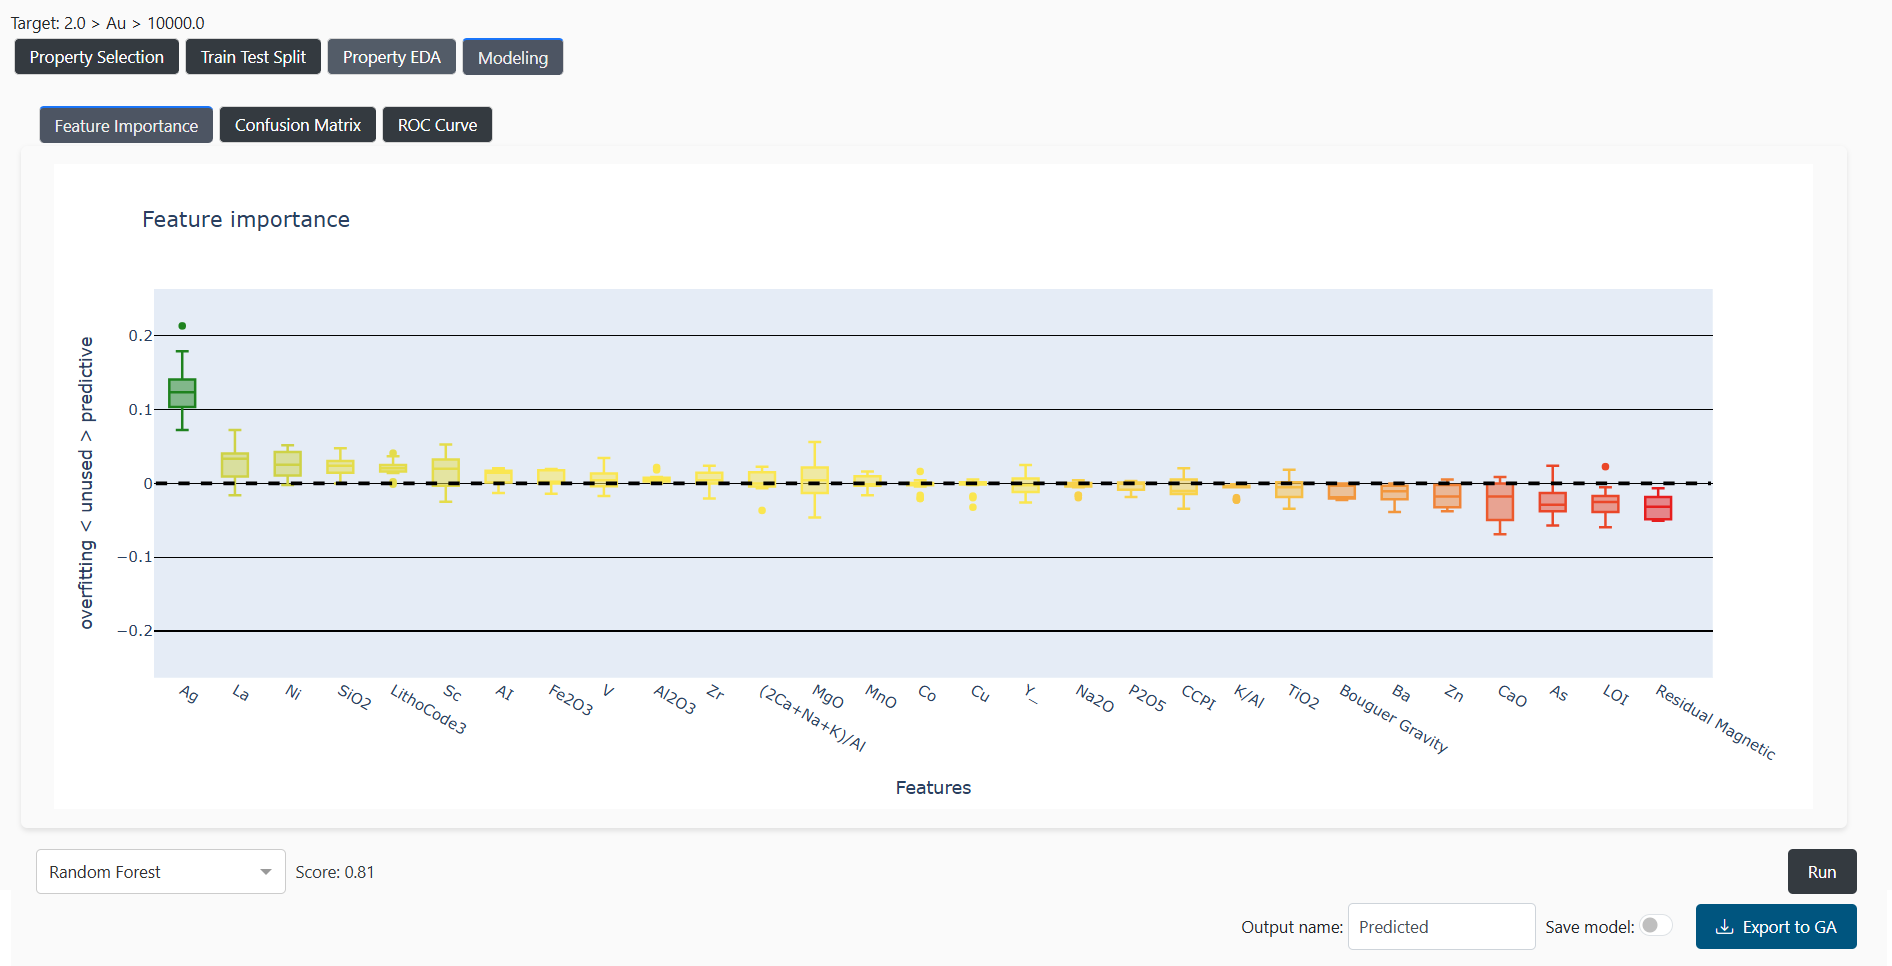The width and height of the screenshot is (1892, 966).
Task: Click the Ag outlier point above 0.2
Action: coord(182,326)
